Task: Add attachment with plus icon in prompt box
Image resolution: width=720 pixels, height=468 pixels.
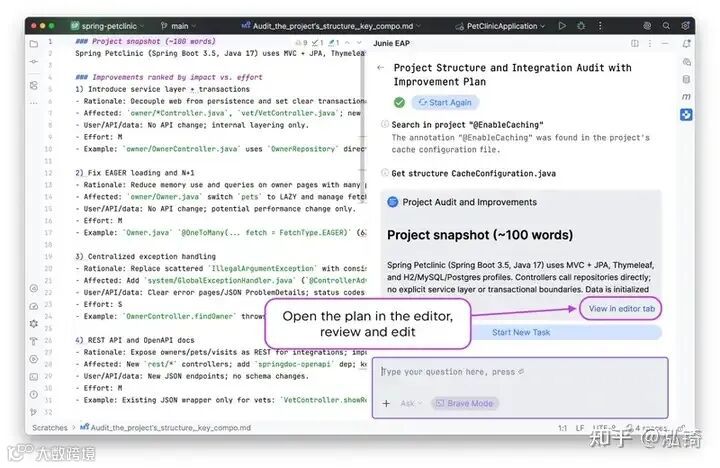Action: pos(386,403)
